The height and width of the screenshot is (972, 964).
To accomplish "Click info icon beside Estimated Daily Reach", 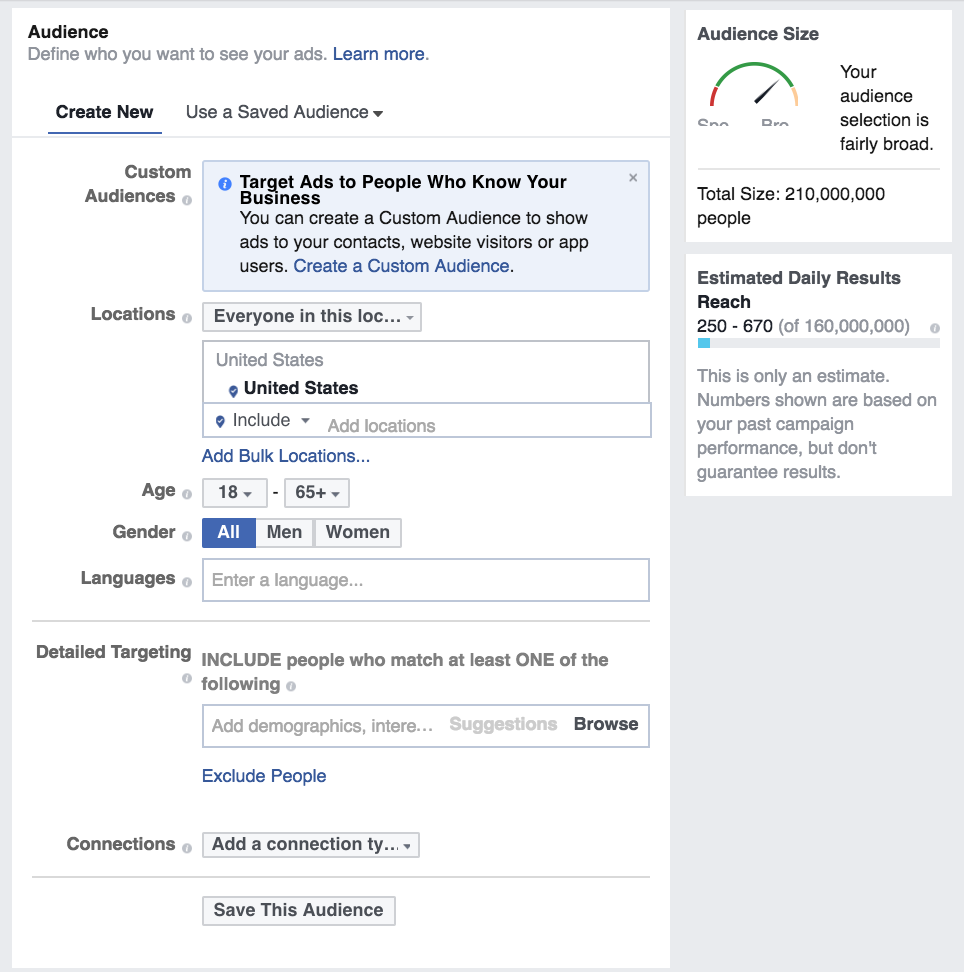I will [x=934, y=328].
